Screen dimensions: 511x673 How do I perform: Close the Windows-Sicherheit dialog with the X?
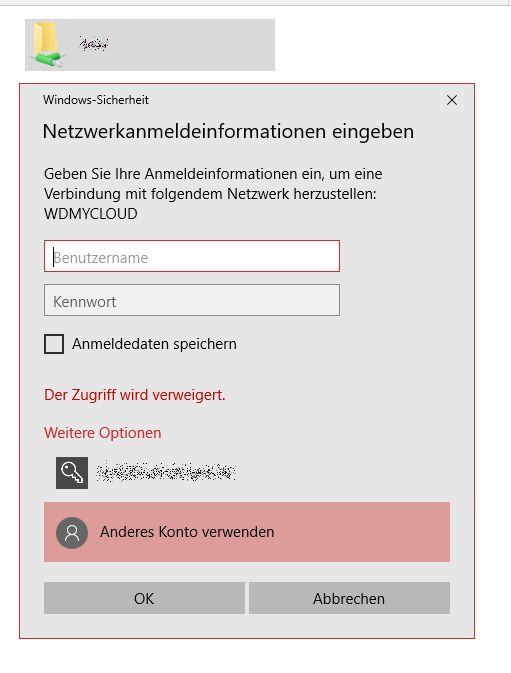[x=451, y=100]
